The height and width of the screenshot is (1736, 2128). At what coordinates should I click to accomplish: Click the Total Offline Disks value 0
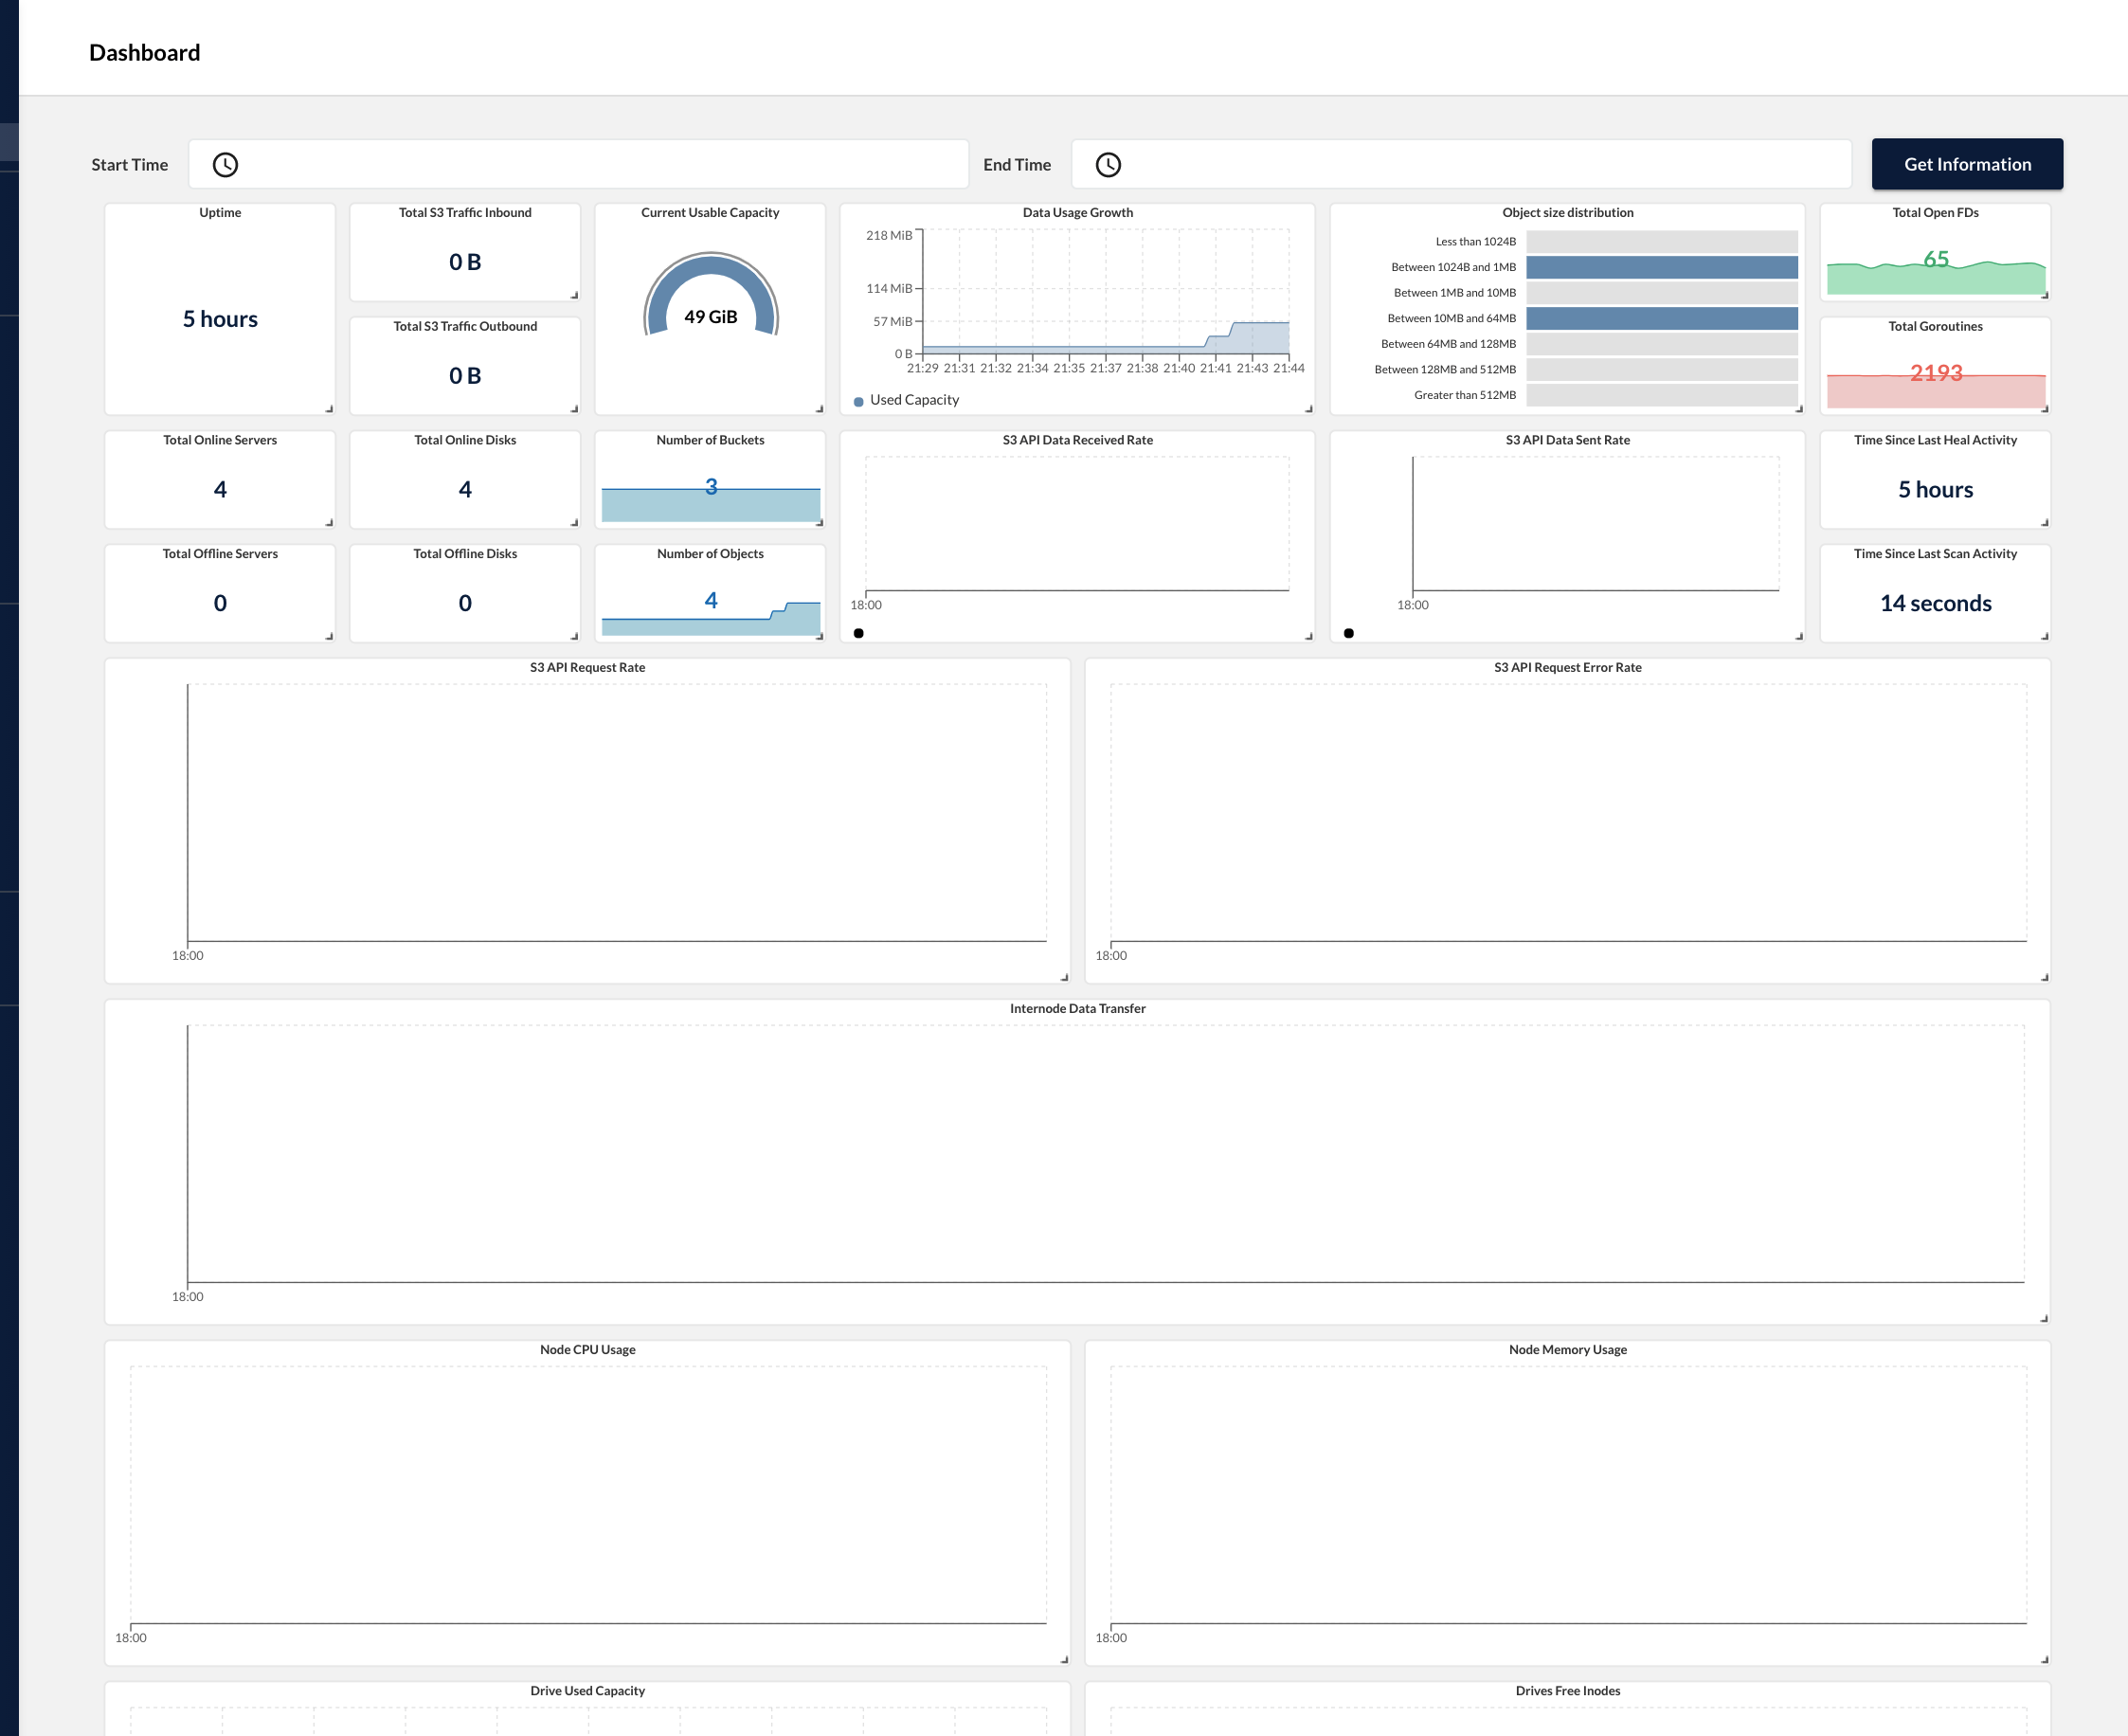tap(465, 603)
